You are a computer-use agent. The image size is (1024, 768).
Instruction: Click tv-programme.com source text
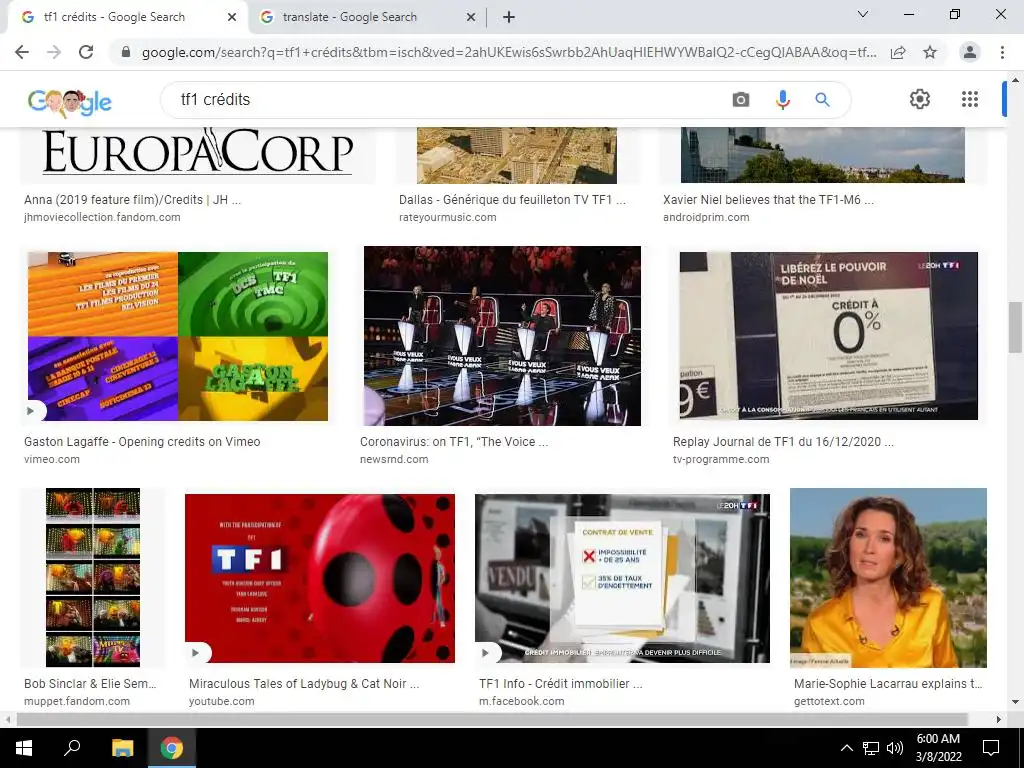pos(721,459)
